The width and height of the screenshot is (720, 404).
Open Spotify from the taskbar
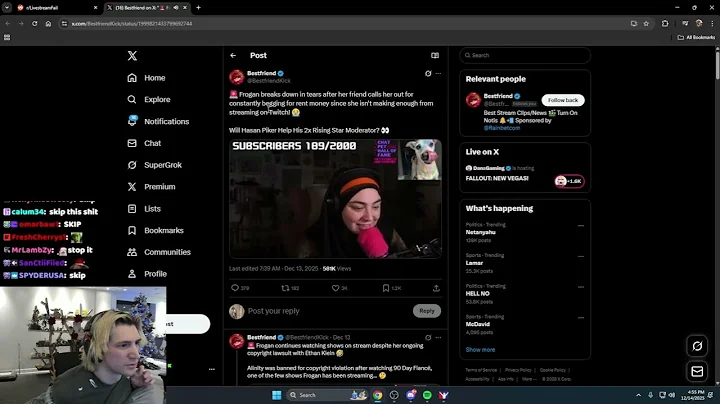[427, 395]
